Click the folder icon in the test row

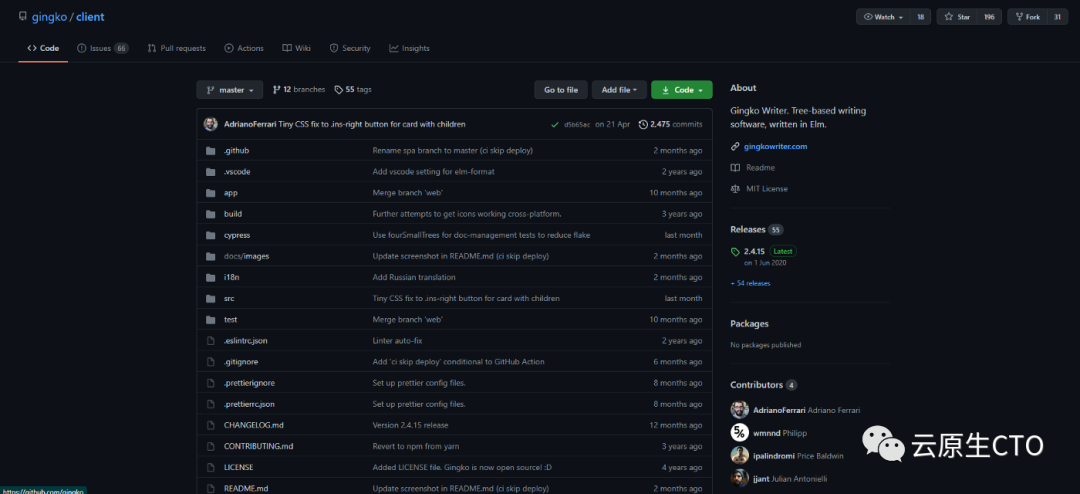pyautogui.click(x=211, y=320)
